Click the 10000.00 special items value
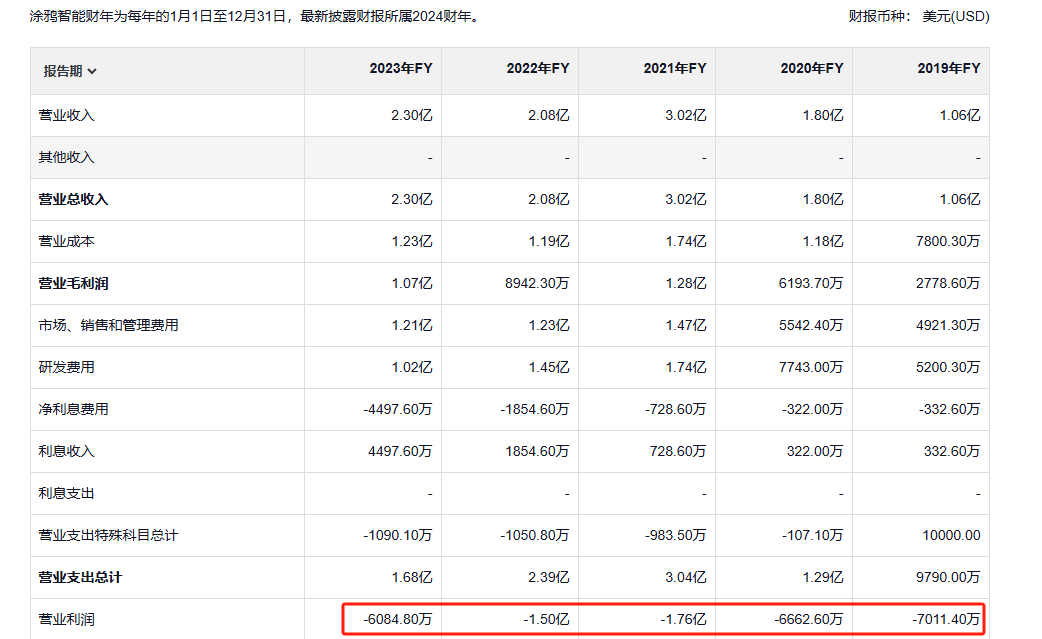Viewport: 1042px width, 639px height. pyautogui.click(x=951, y=535)
